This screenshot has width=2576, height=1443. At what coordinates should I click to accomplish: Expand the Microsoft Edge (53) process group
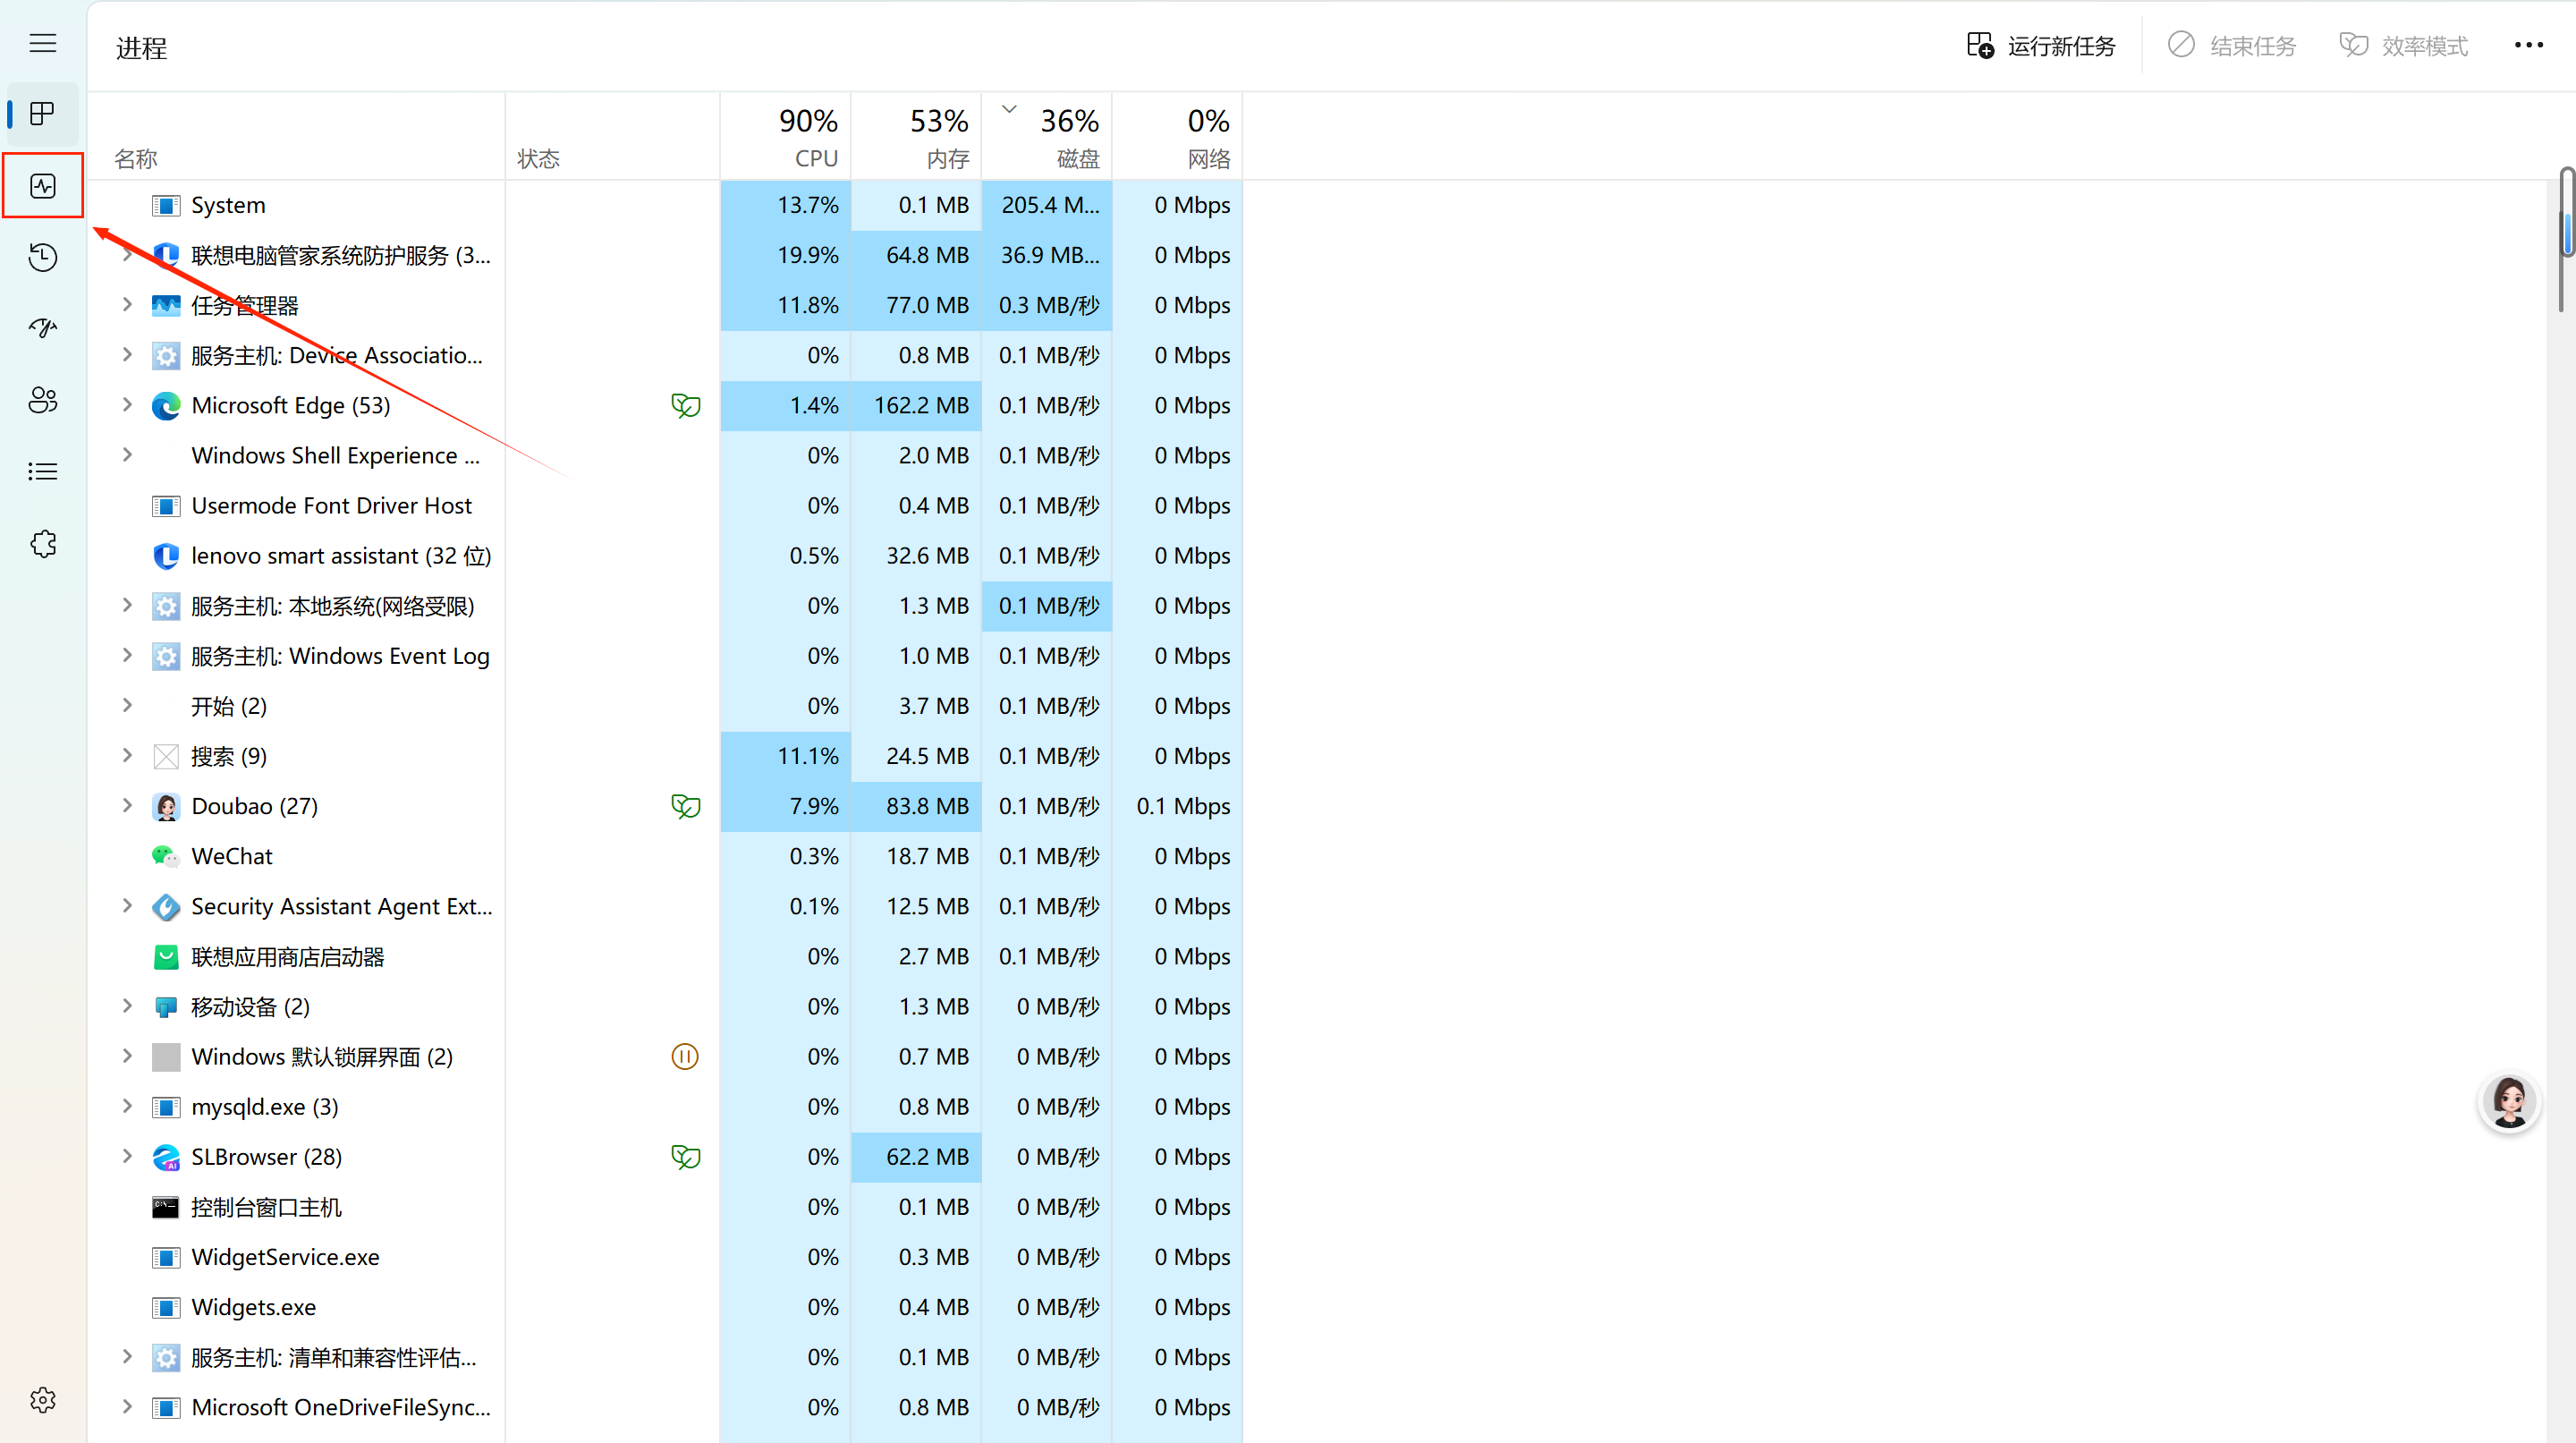(127, 405)
